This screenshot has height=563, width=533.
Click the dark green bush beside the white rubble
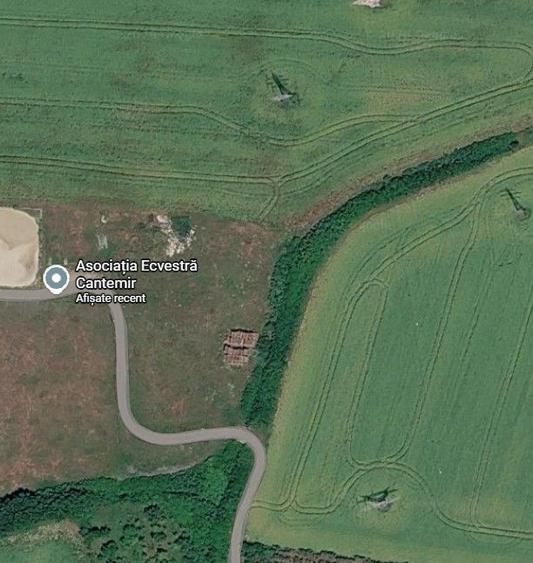pyautogui.click(x=182, y=226)
